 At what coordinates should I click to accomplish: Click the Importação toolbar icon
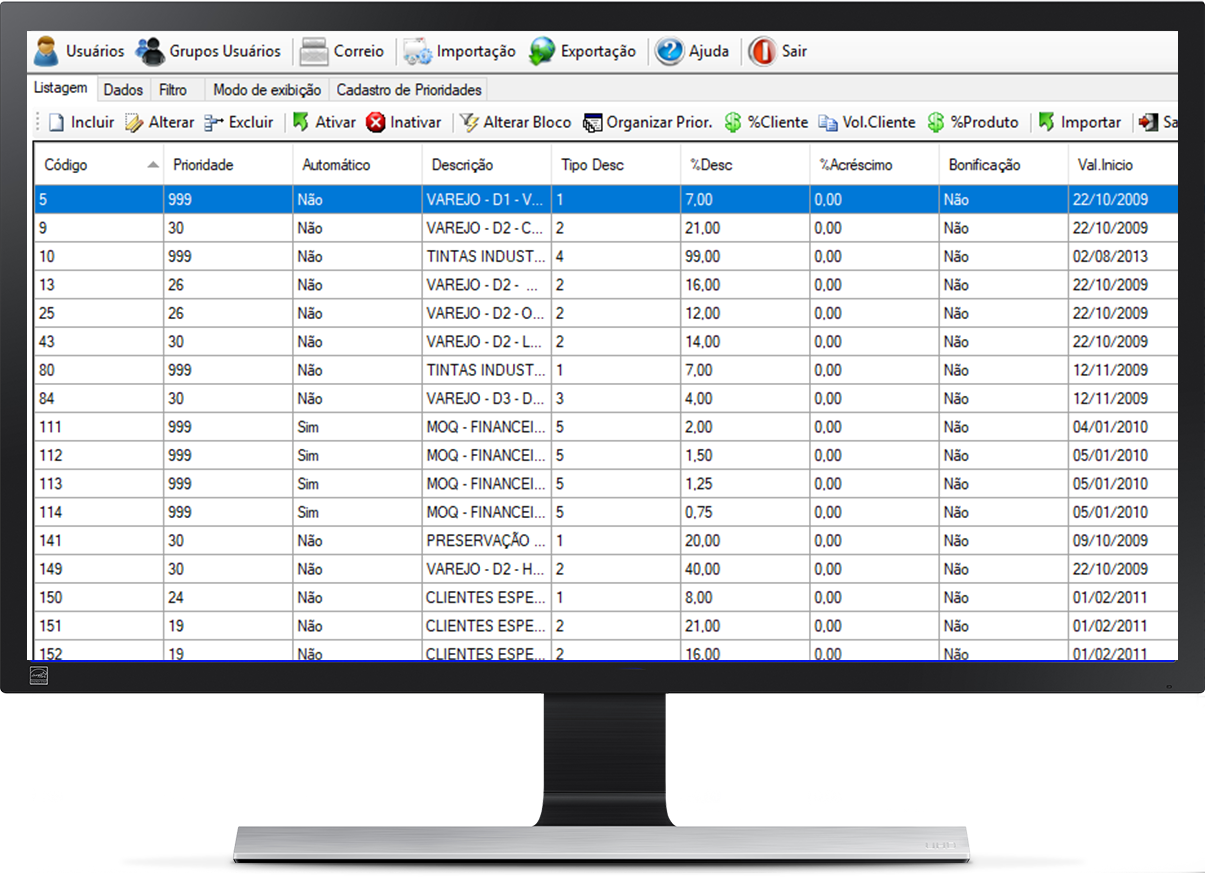point(418,51)
